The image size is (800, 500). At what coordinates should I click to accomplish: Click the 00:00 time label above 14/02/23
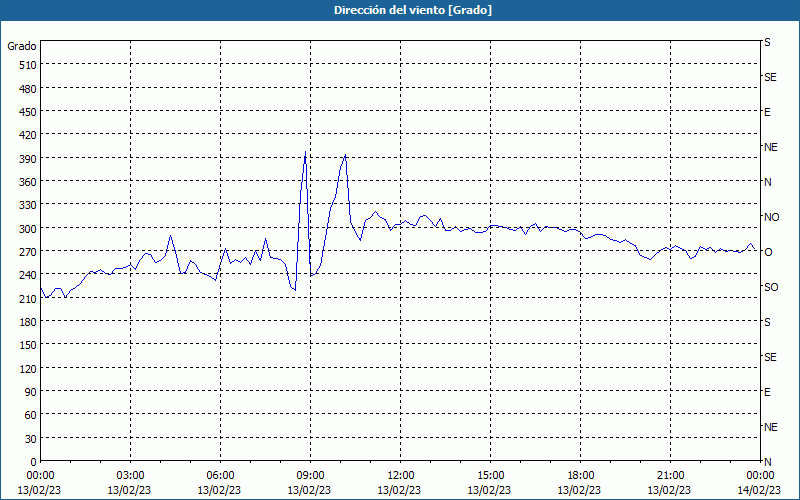coord(760,476)
